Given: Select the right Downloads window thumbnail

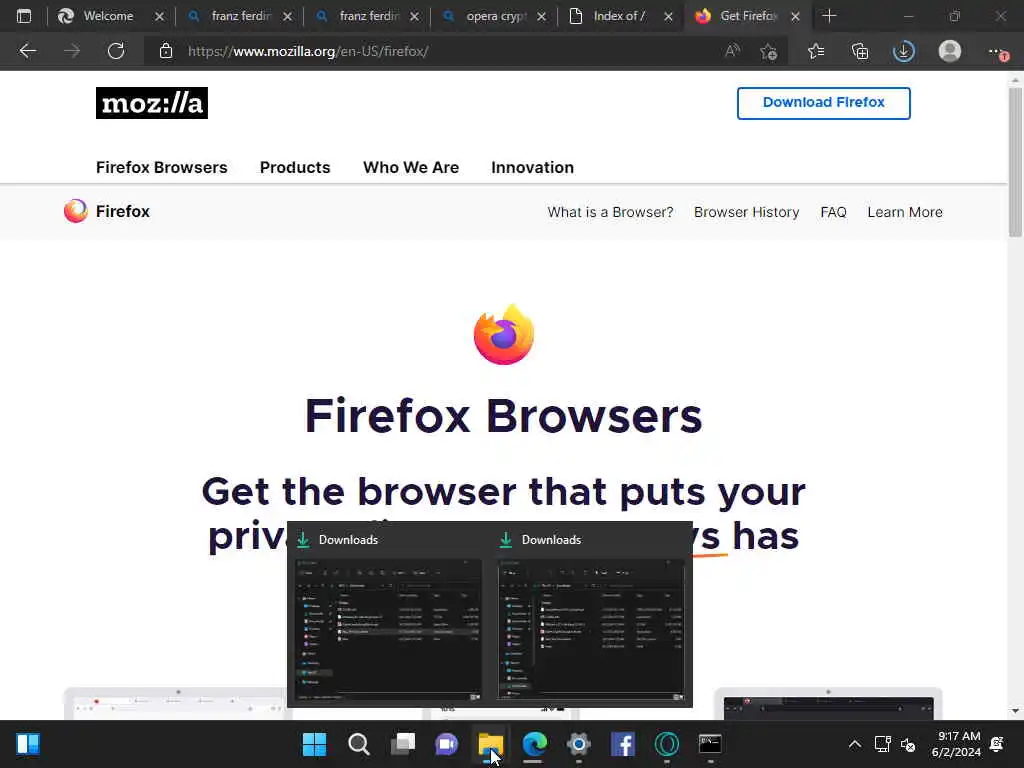Looking at the screenshot, I should coord(591,630).
